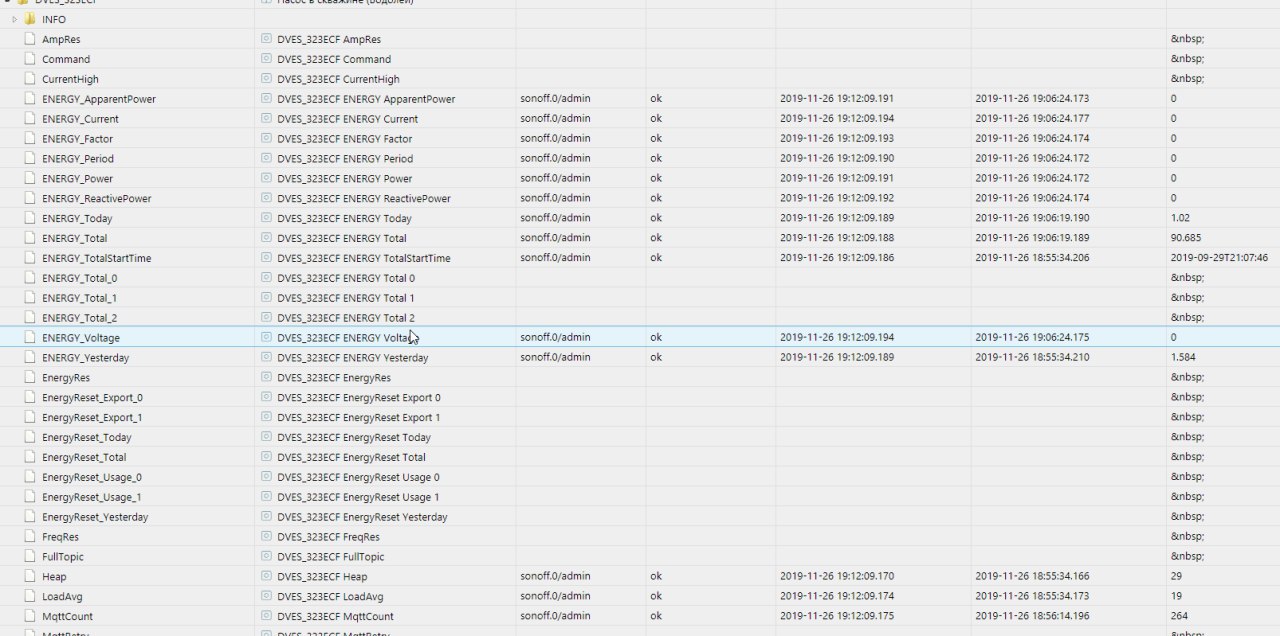
Task: Click the file icon beside ENERGY_Total
Action: point(30,238)
